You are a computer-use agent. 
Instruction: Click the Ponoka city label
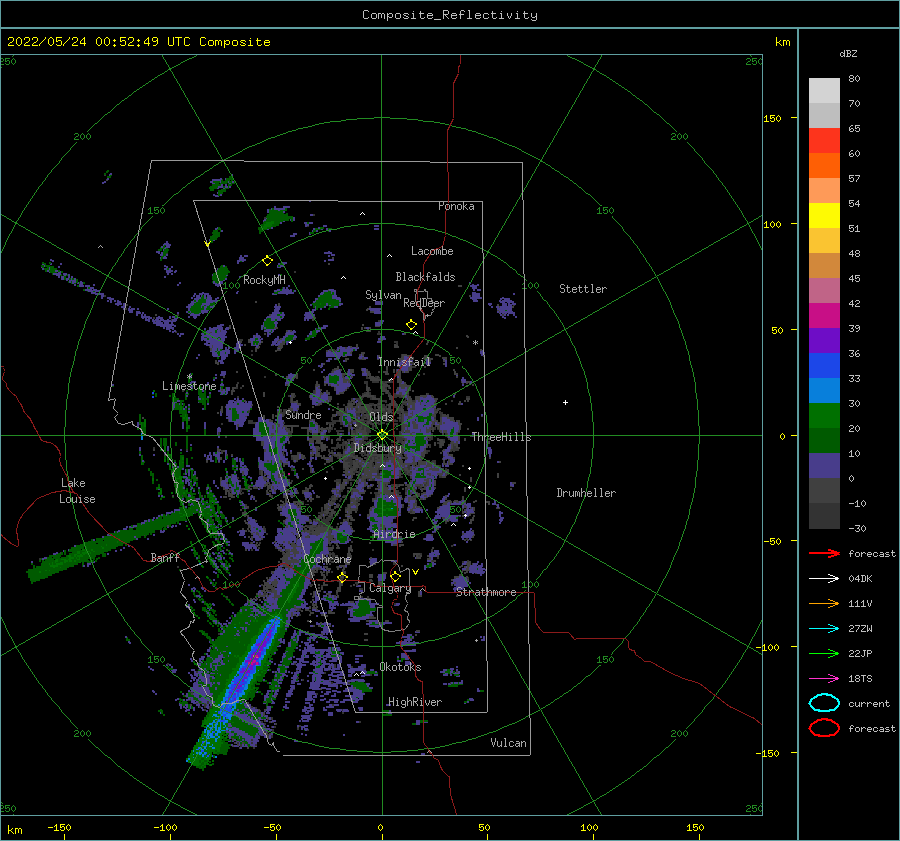(456, 206)
